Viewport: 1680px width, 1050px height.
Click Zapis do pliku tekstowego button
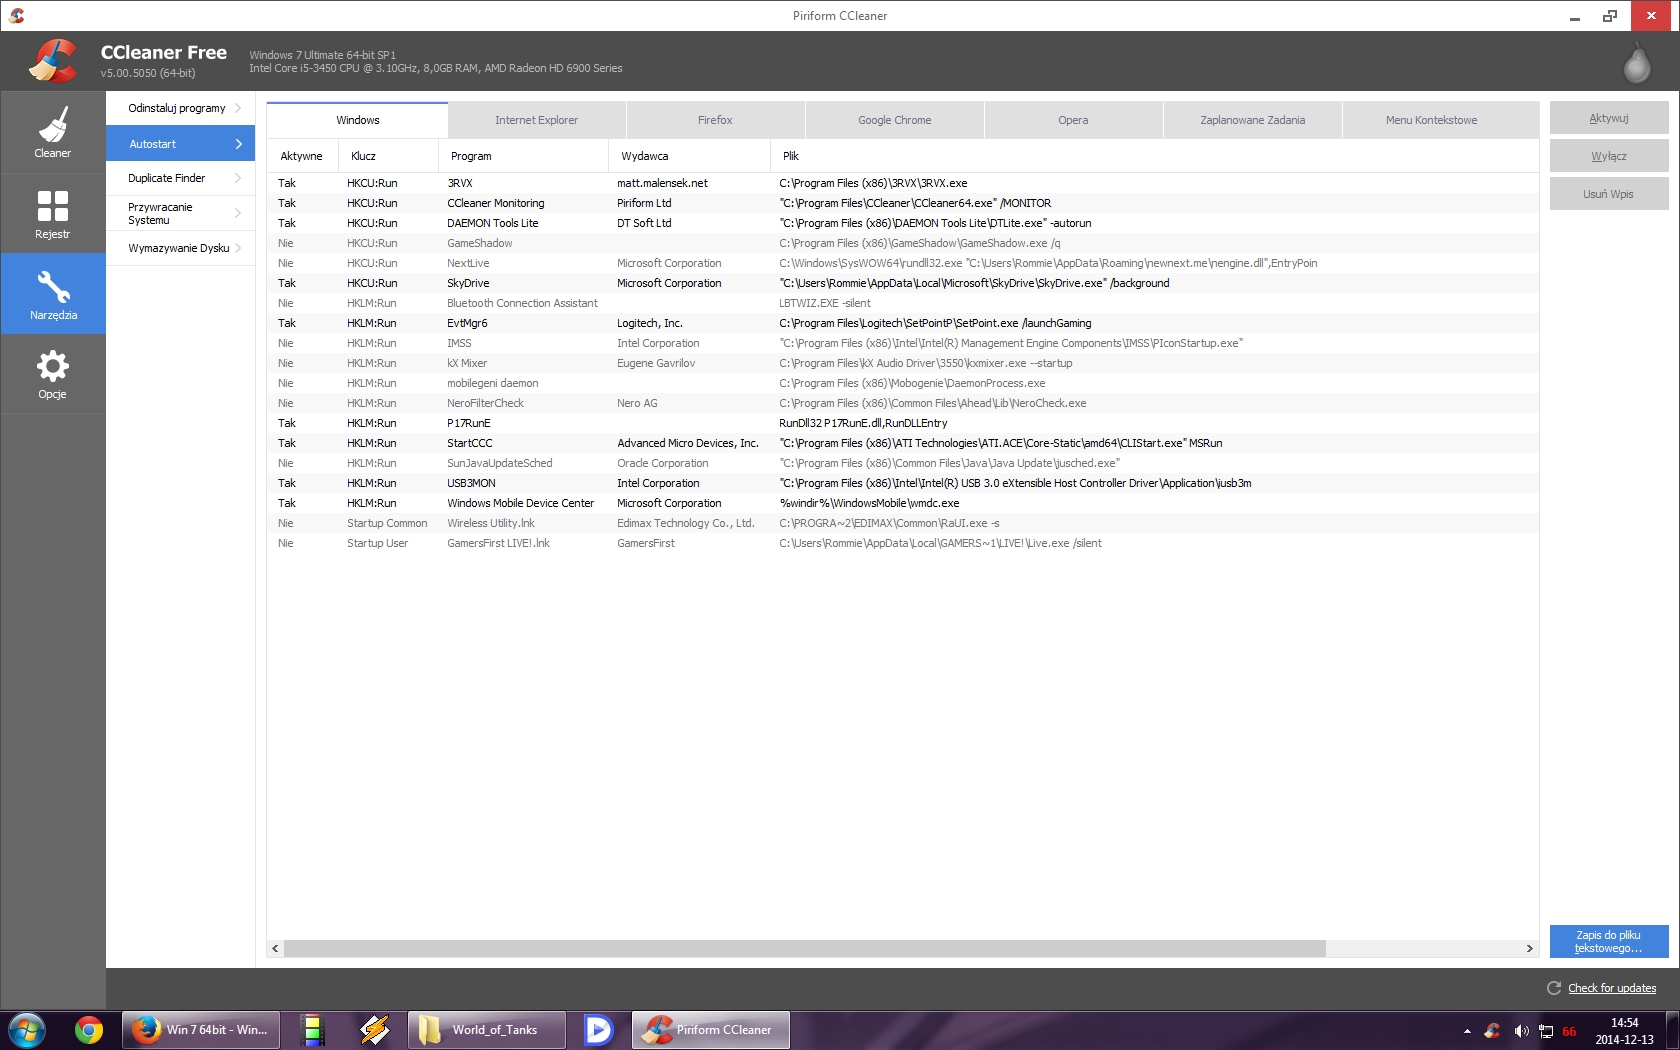[1609, 942]
